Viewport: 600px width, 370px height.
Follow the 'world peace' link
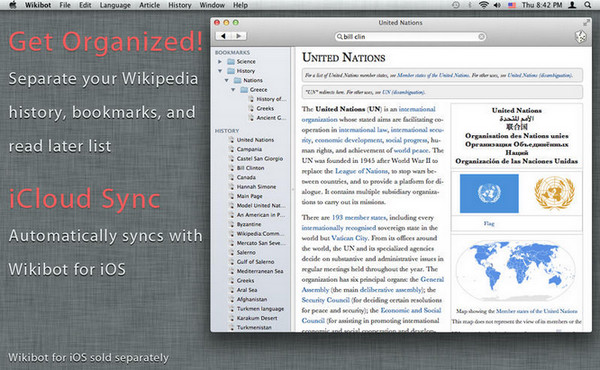[411, 150]
